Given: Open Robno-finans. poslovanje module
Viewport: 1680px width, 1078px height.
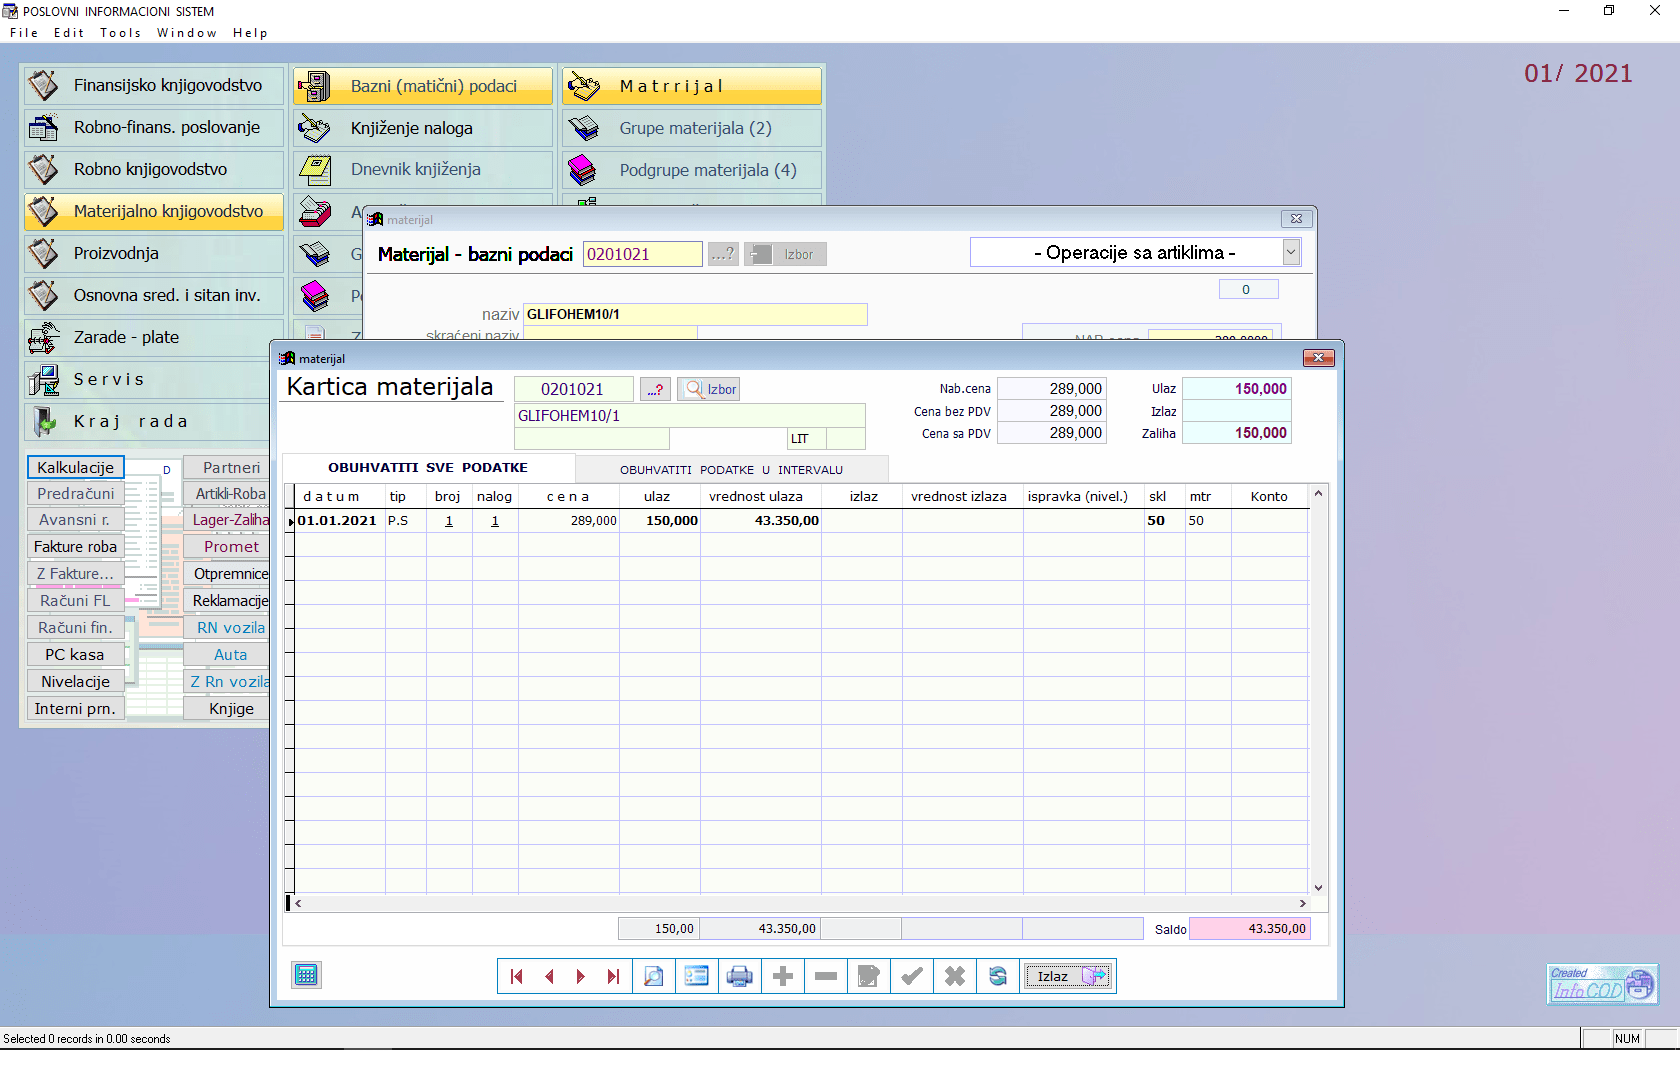Looking at the screenshot, I should tap(154, 127).
